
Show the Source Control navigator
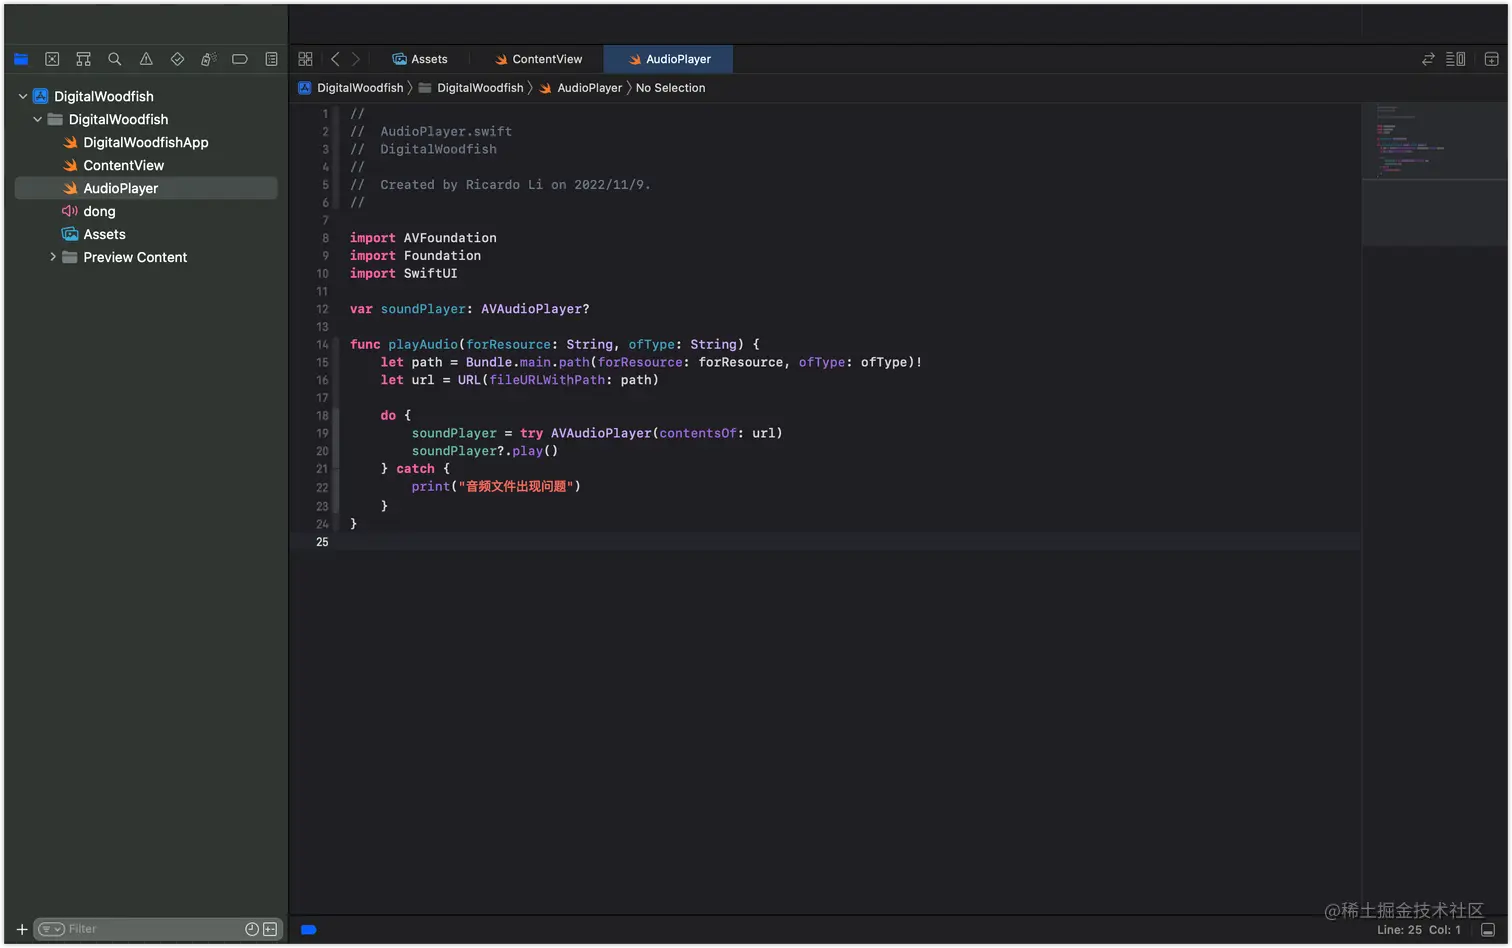coord(52,59)
